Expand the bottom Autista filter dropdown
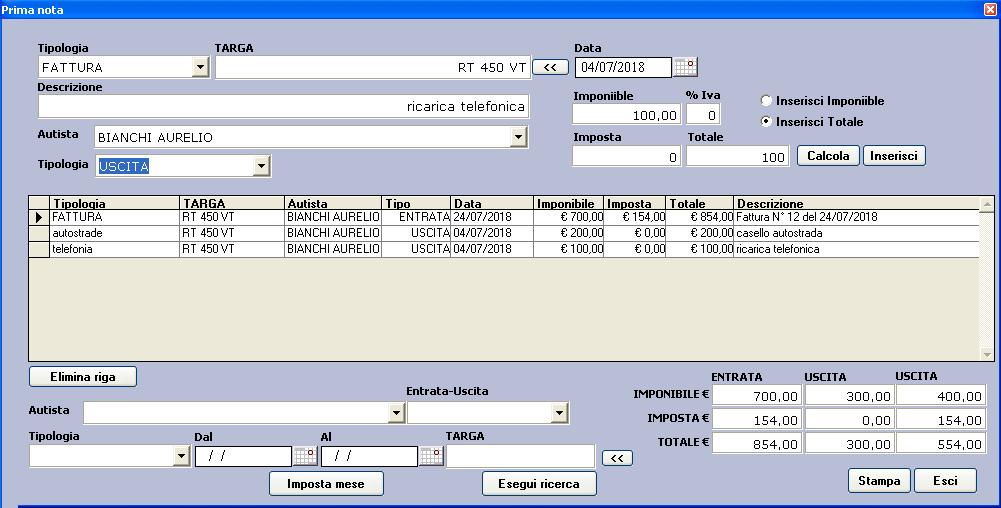 coord(396,413)
